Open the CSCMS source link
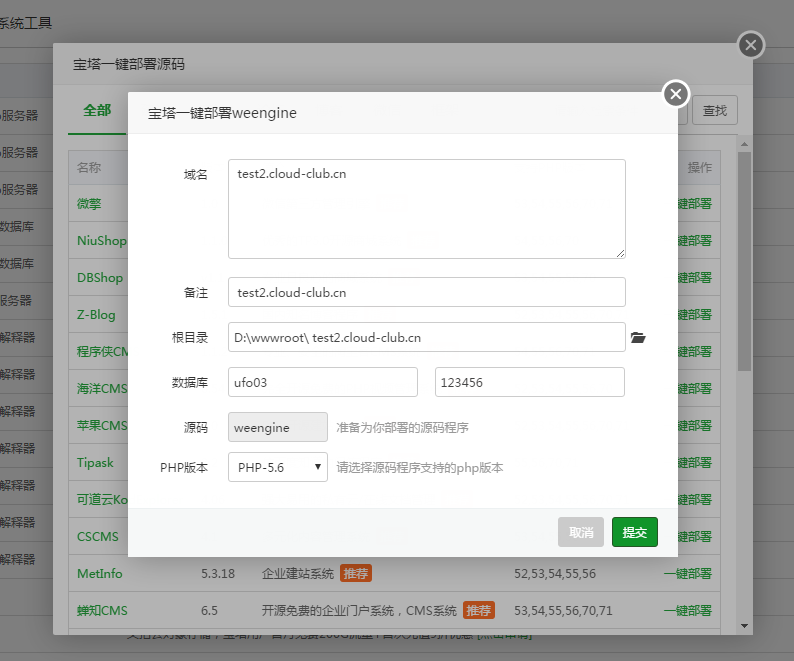This screenshot has width=794, height=661. coord(98,536)
